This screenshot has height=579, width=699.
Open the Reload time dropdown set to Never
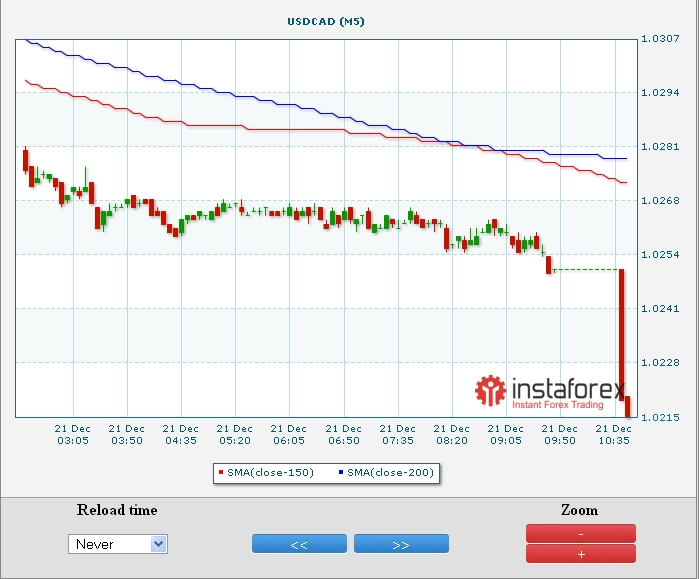[x=118, y=544]
